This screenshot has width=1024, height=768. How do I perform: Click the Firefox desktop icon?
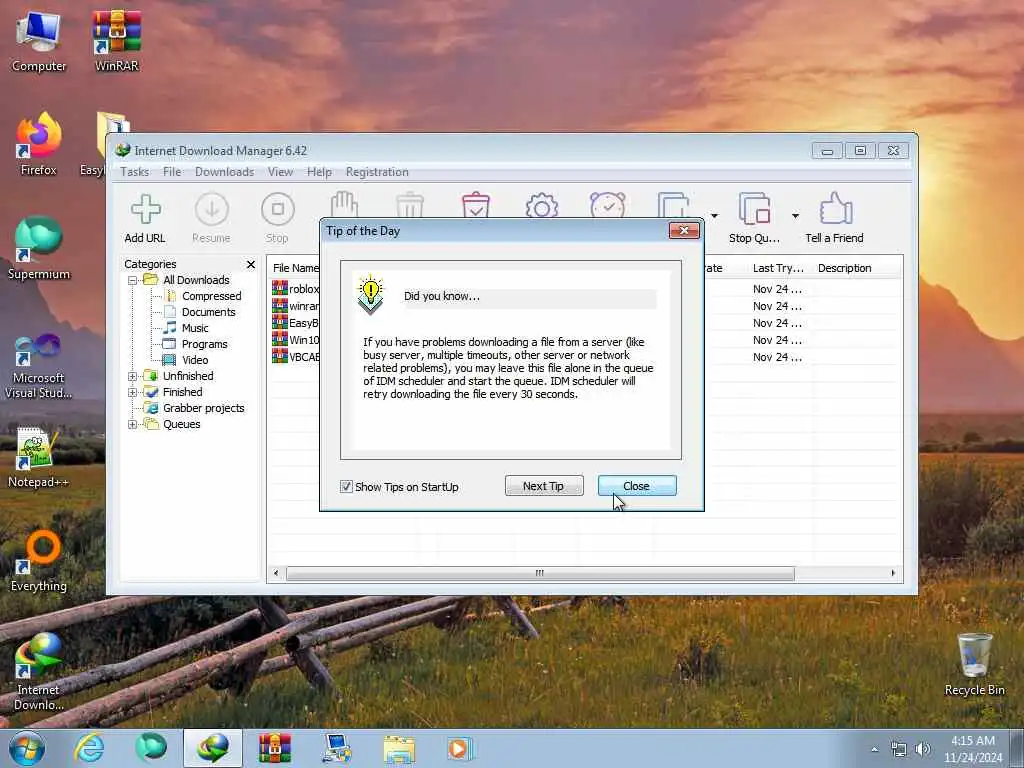click(x=39, y=145)
